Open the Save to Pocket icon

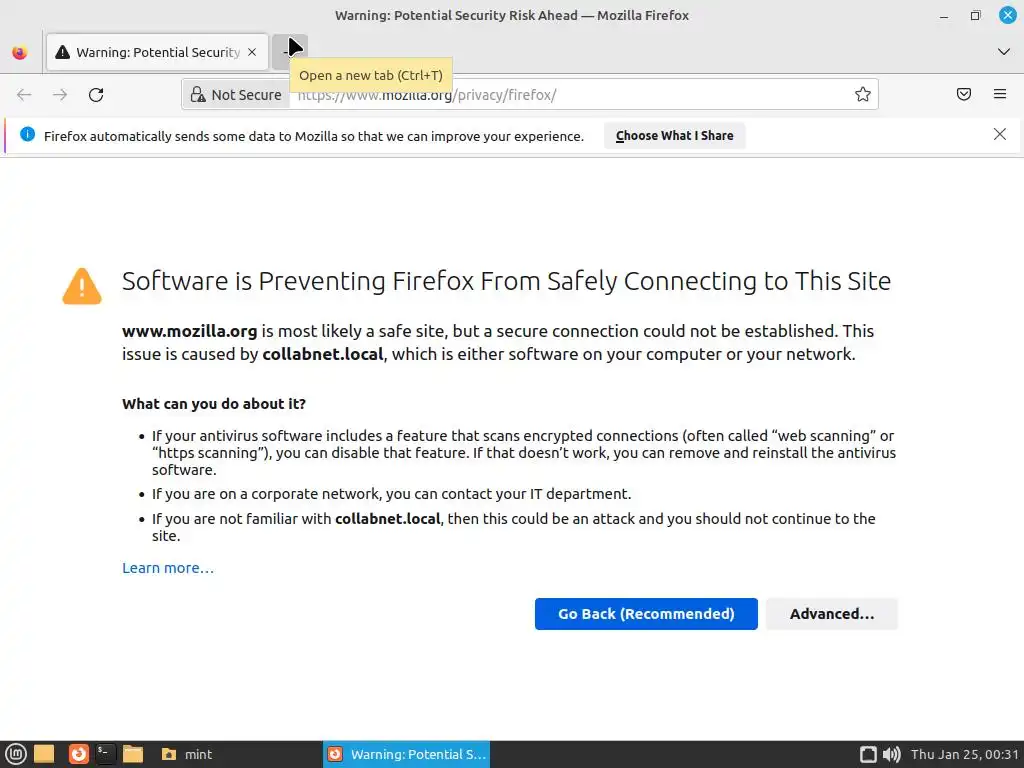pos(964,95)
